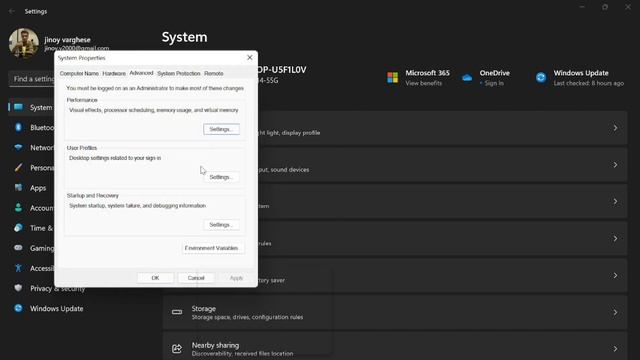640x360 pixels.
Task: Expand the Nearby sharing row chevron
Action: coord(615,349)
